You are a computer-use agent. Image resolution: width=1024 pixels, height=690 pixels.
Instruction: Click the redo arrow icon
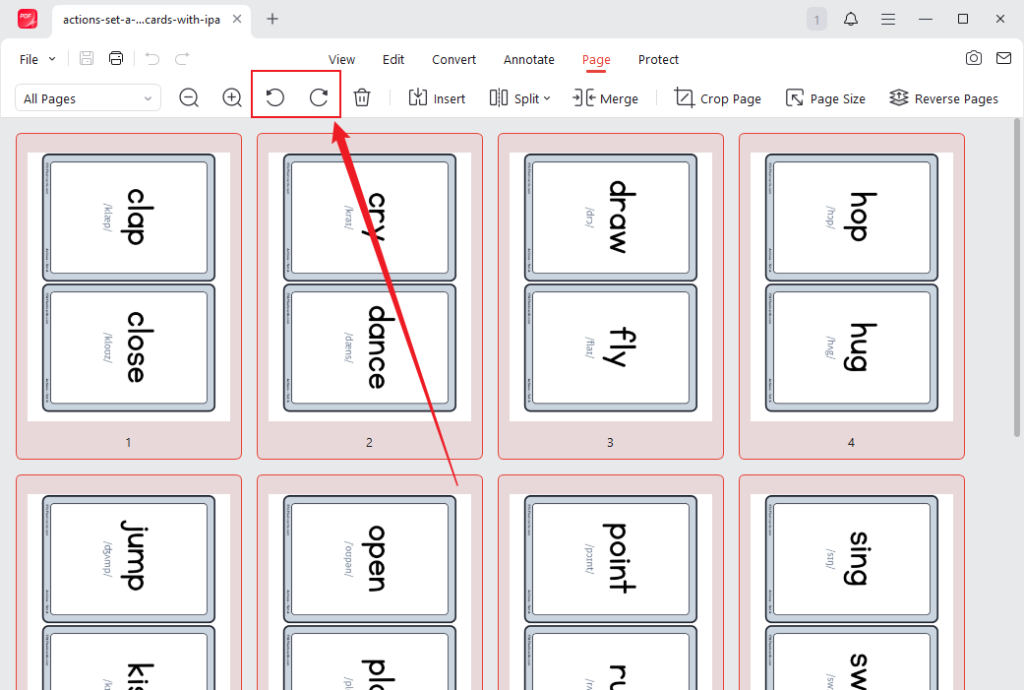click(x=182, y=59)
